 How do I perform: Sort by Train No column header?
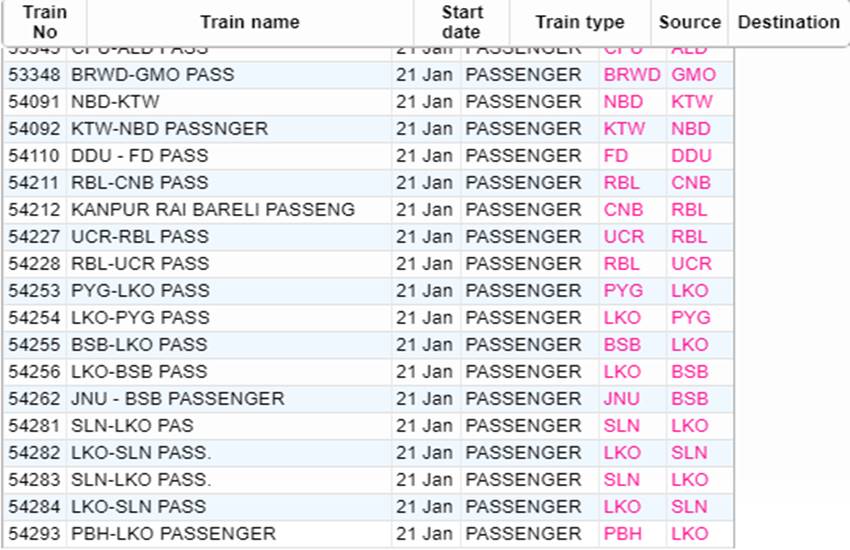pyautogui.click(x=45, y=22)
